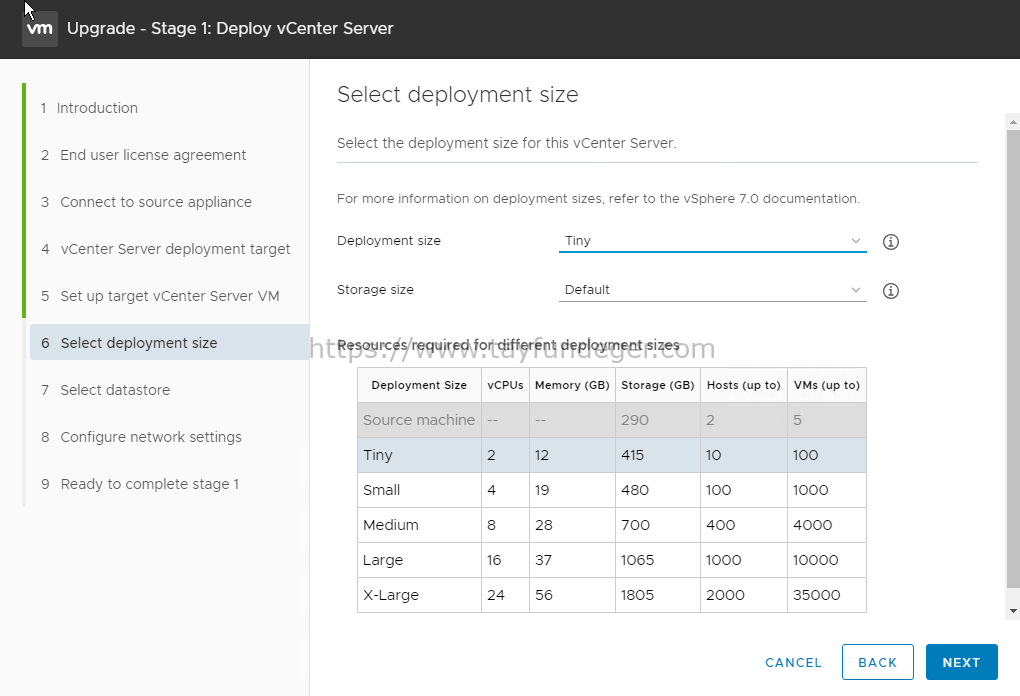The image size is (1020, 696).
Task: Click storage value 290 in Source machine row
Action: 635,420
